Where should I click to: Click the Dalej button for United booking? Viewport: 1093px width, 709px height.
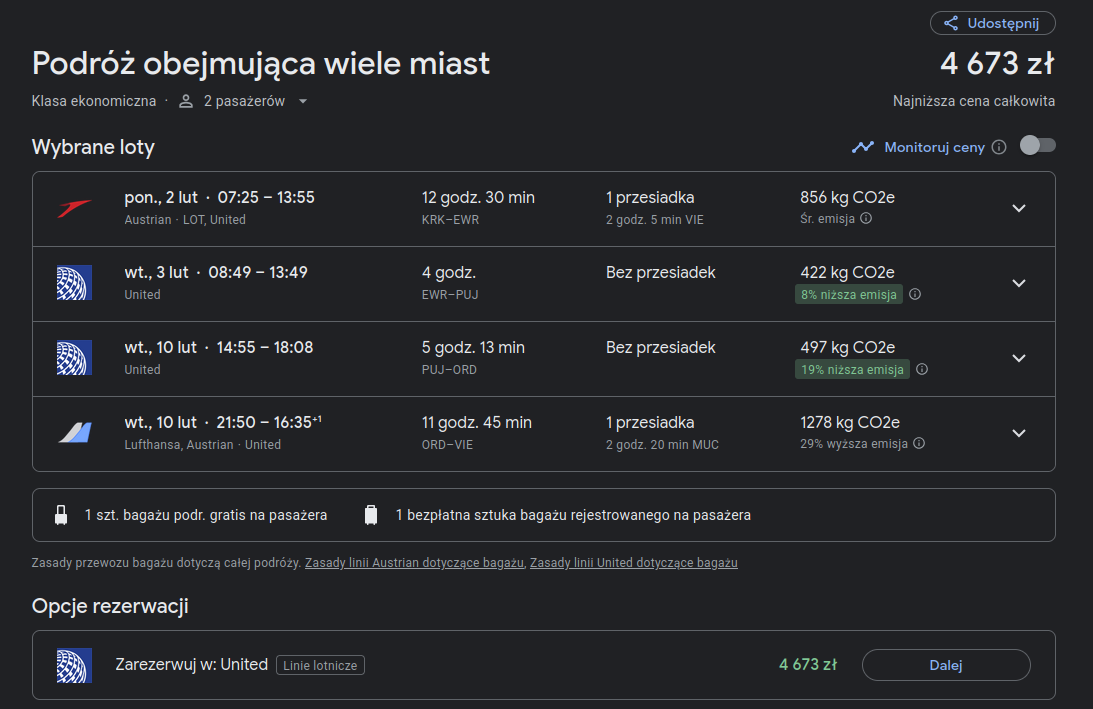(x=946, y=665)
